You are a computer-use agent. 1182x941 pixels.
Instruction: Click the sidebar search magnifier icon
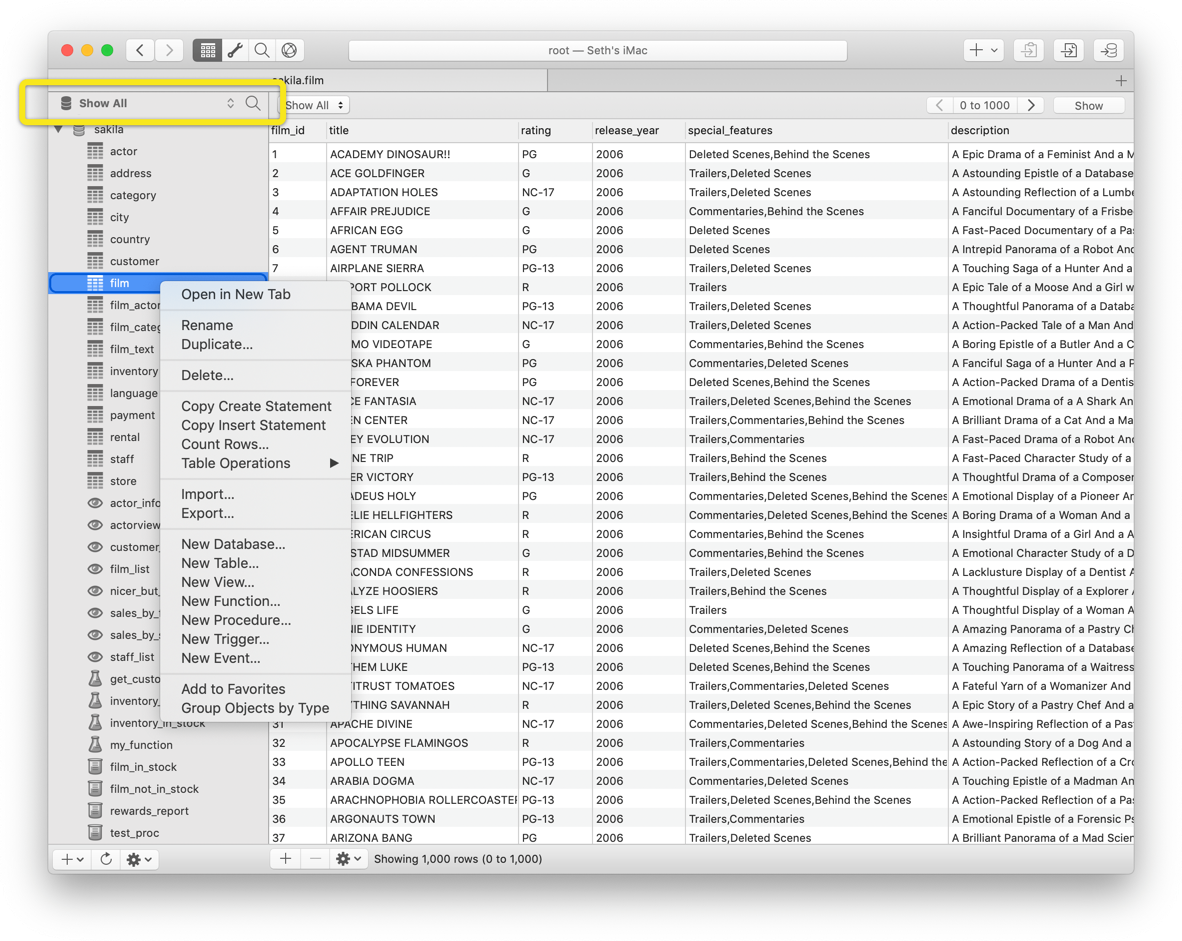point(253,103)
